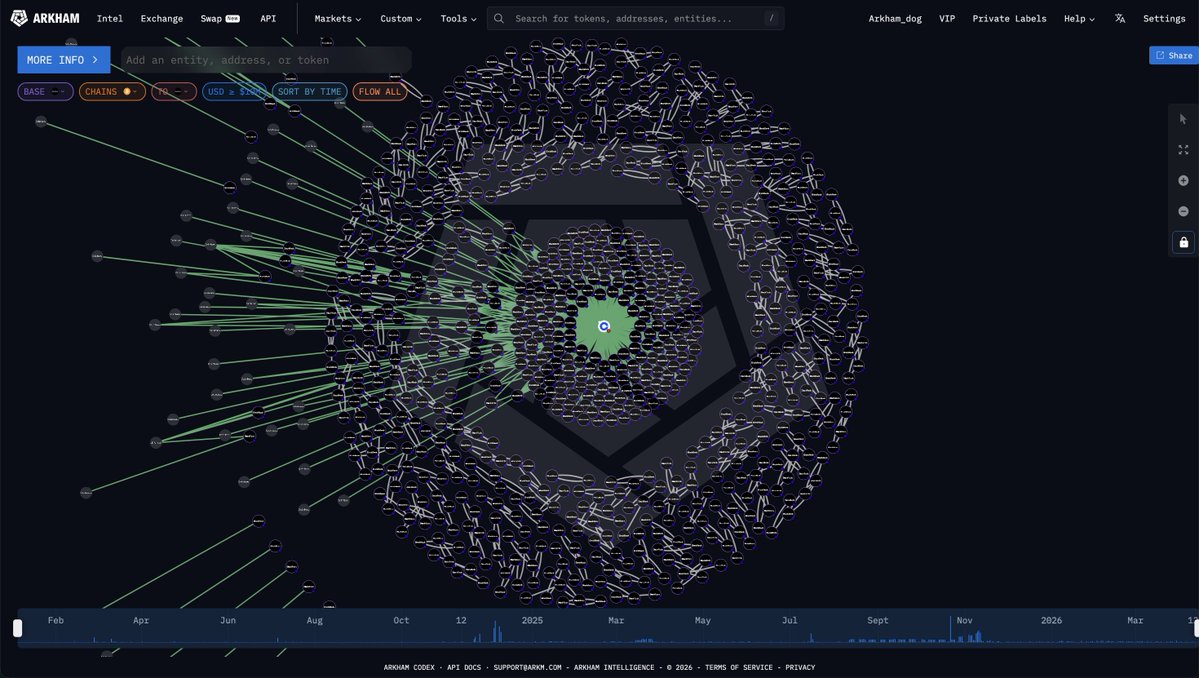Go to the Intel tab
Screen dimensions: 1199x678
pos(110,19)
